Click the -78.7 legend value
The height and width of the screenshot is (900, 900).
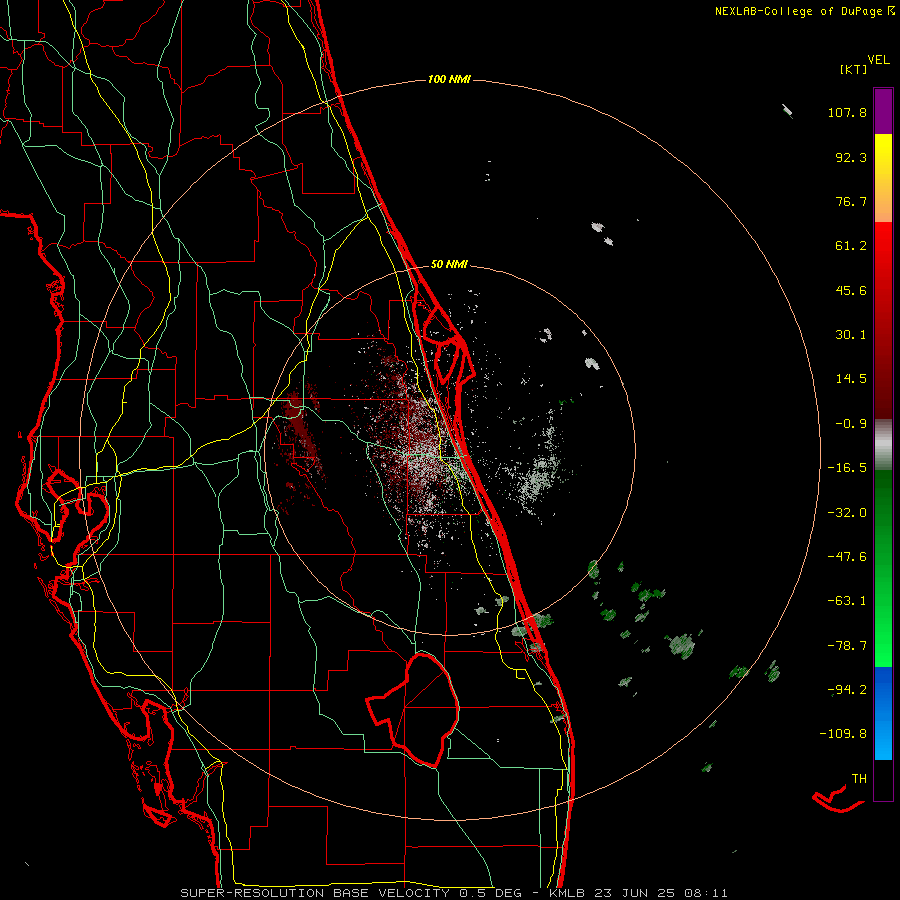click(847, 646)
